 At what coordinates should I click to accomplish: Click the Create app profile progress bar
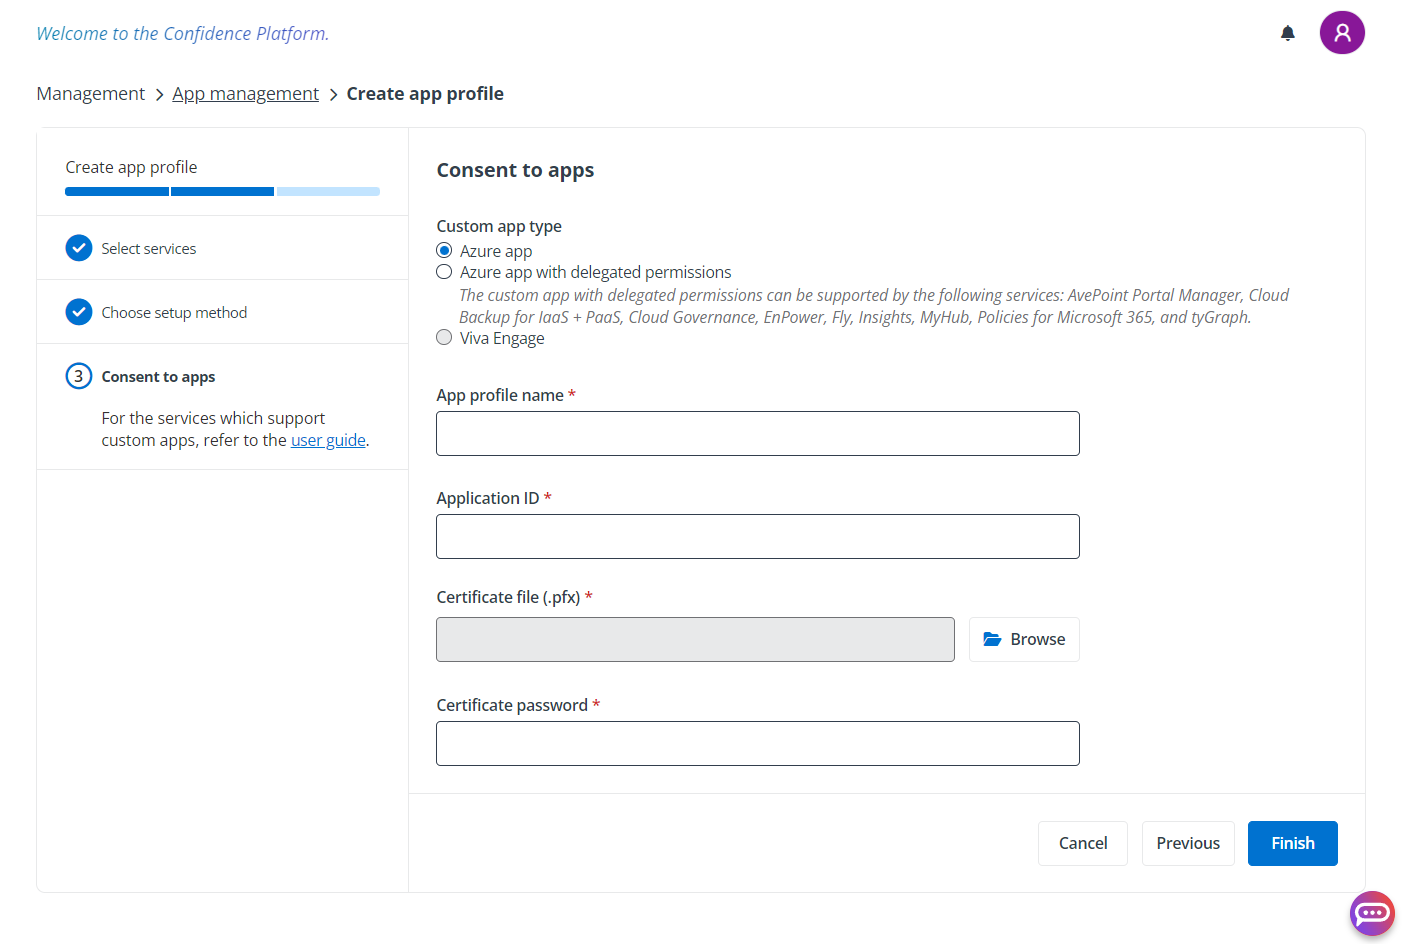click(222, 191)
